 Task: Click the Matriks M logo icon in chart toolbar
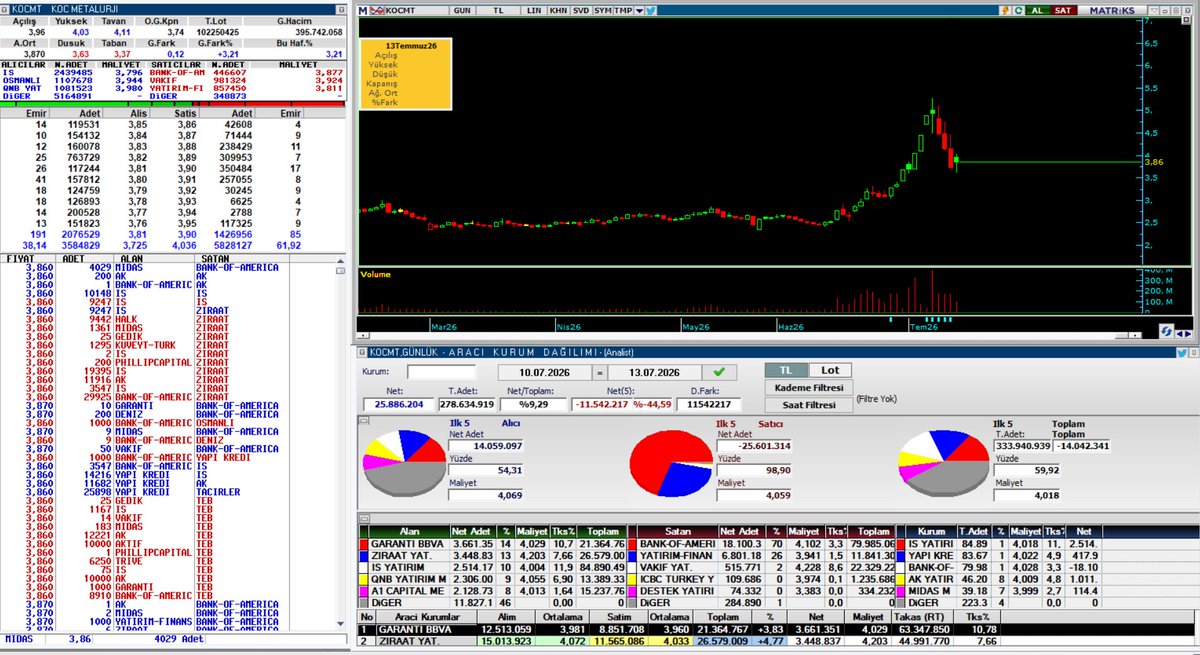pos(364,10)
